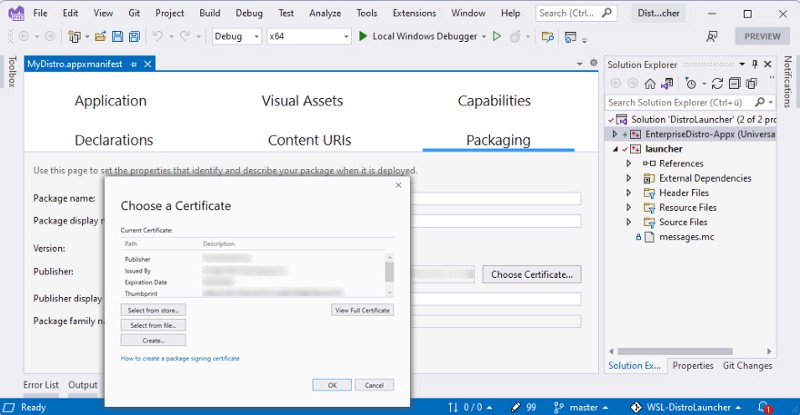Click the WSL-DistroLauncher repository in status bar
The image size is (800, 415).
tap(686, 407)
